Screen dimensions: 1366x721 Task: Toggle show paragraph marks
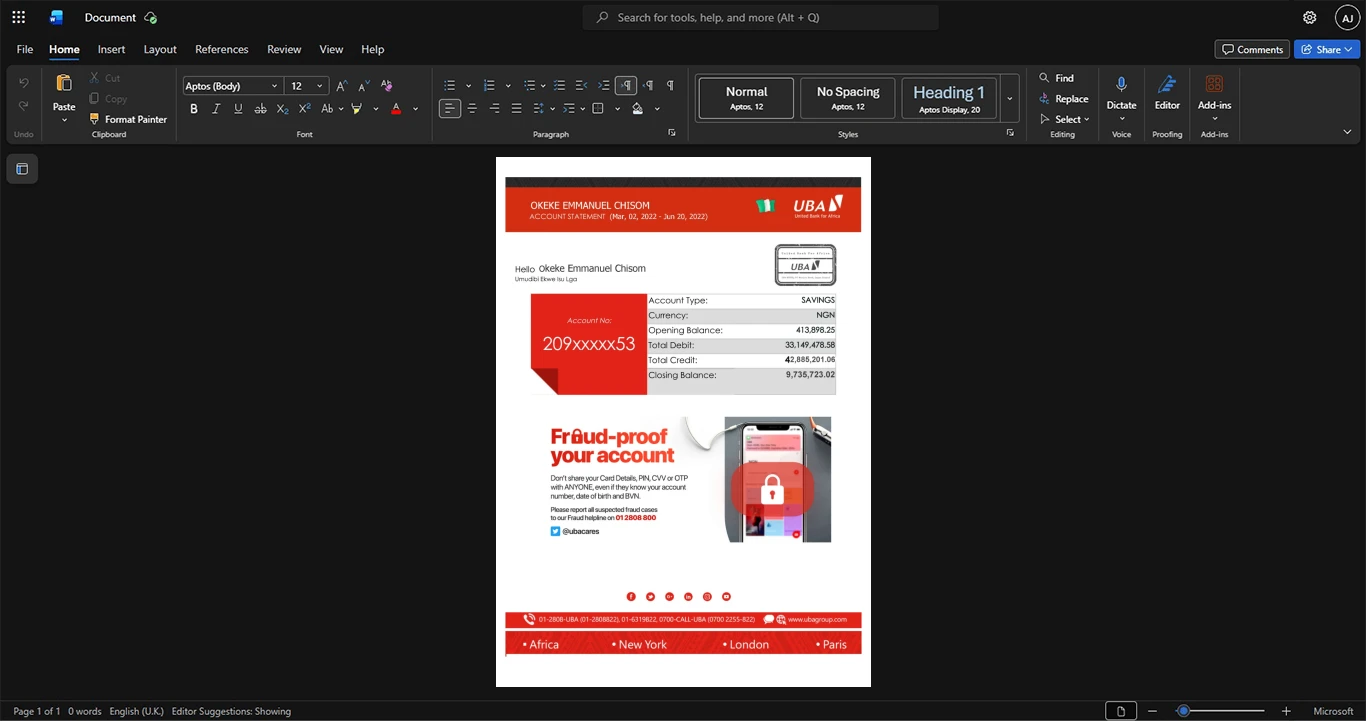[670, 86]
